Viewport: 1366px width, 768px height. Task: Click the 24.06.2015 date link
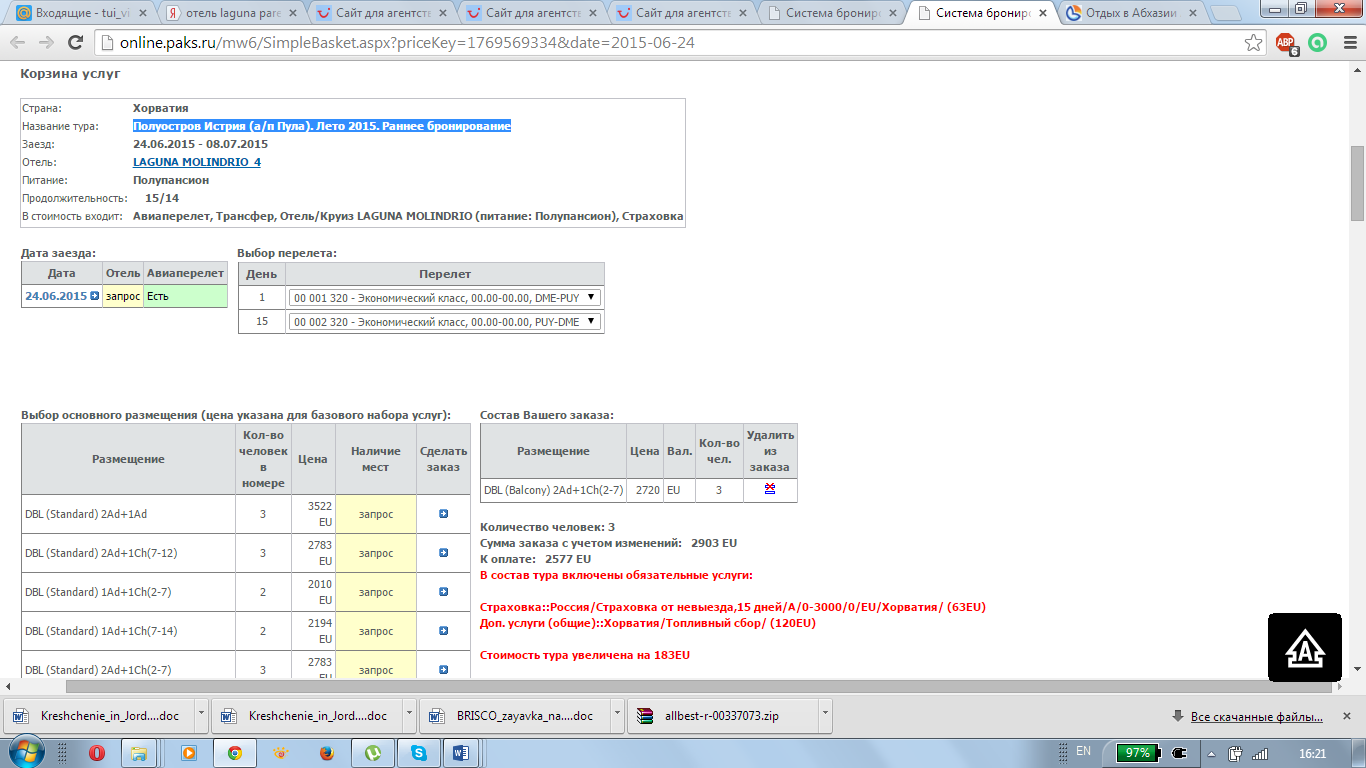tap(56, 296)
